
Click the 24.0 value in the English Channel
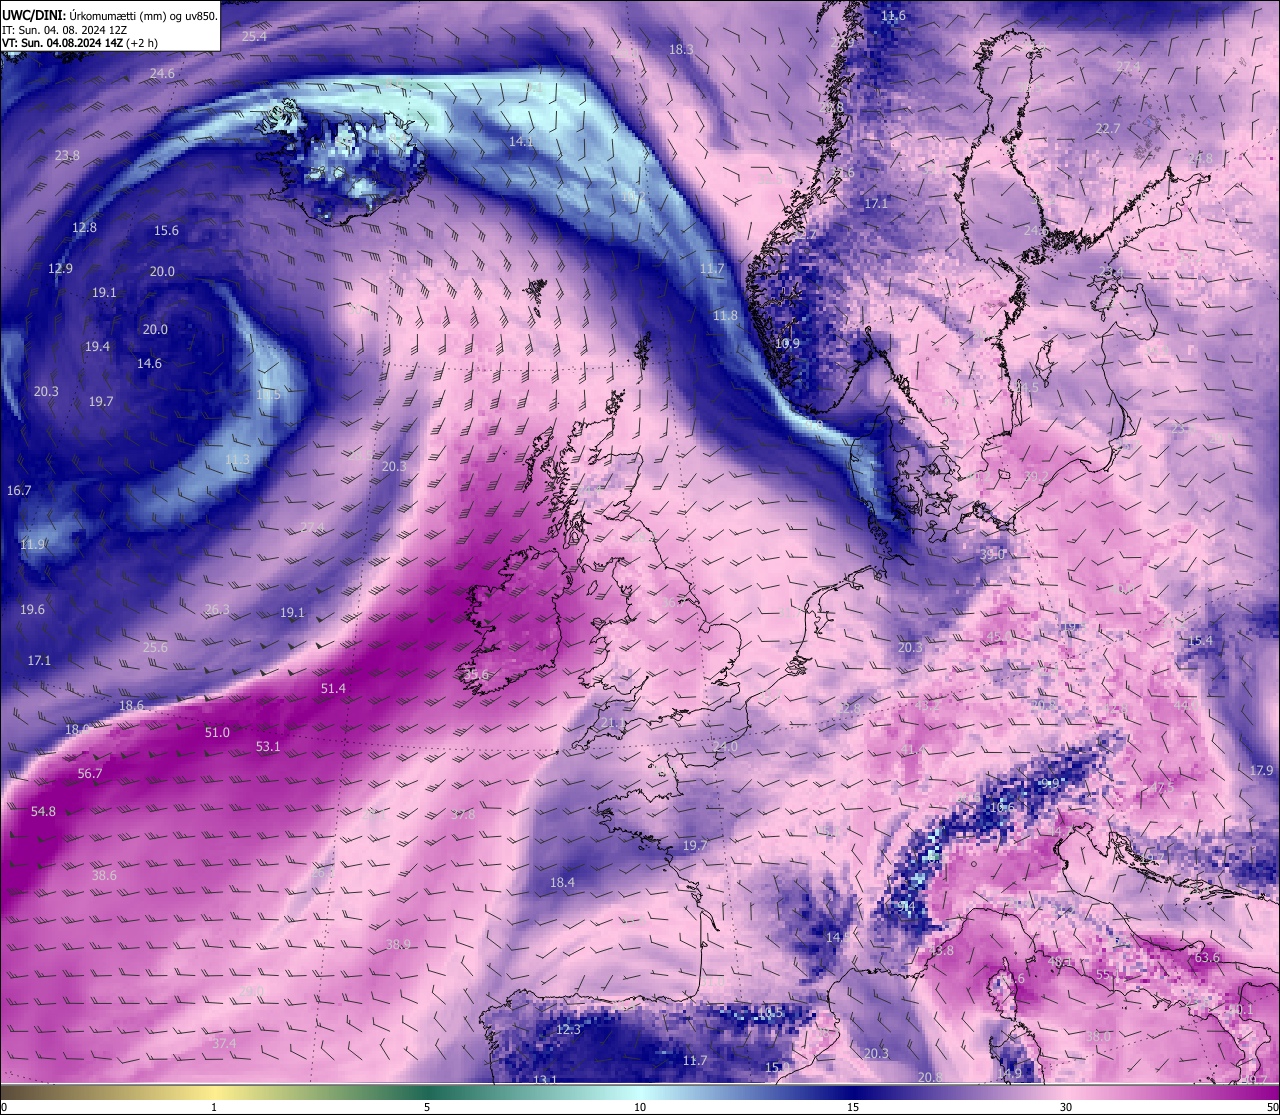725,747
